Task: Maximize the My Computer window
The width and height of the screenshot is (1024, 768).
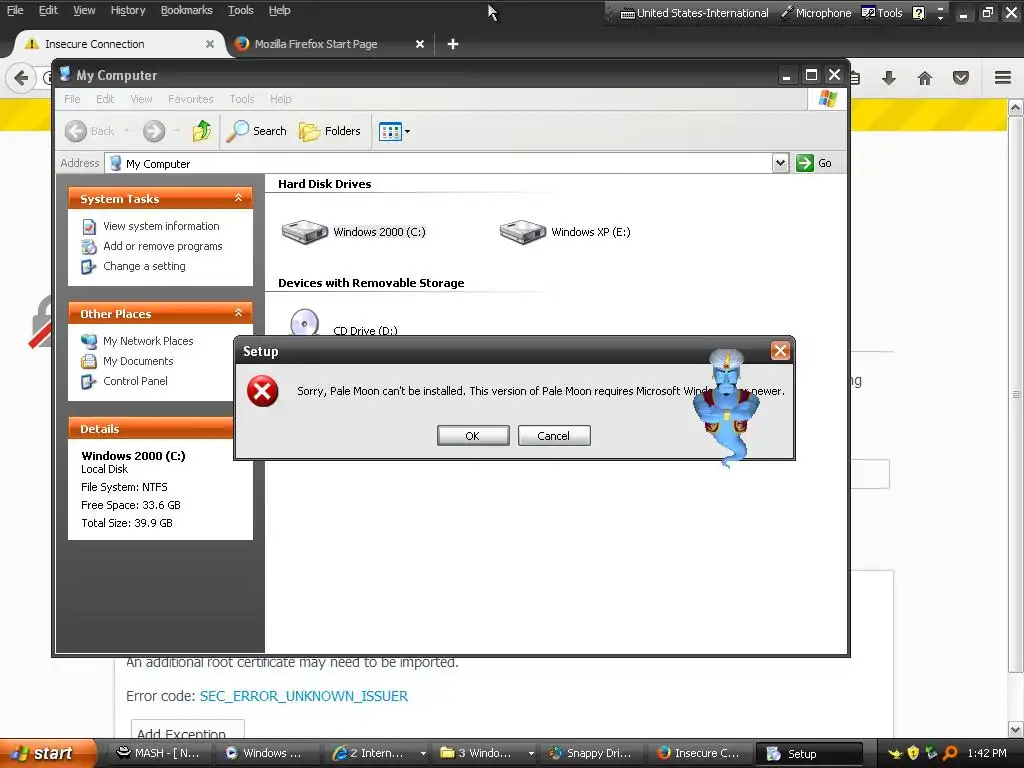Action: click(811, 75)
